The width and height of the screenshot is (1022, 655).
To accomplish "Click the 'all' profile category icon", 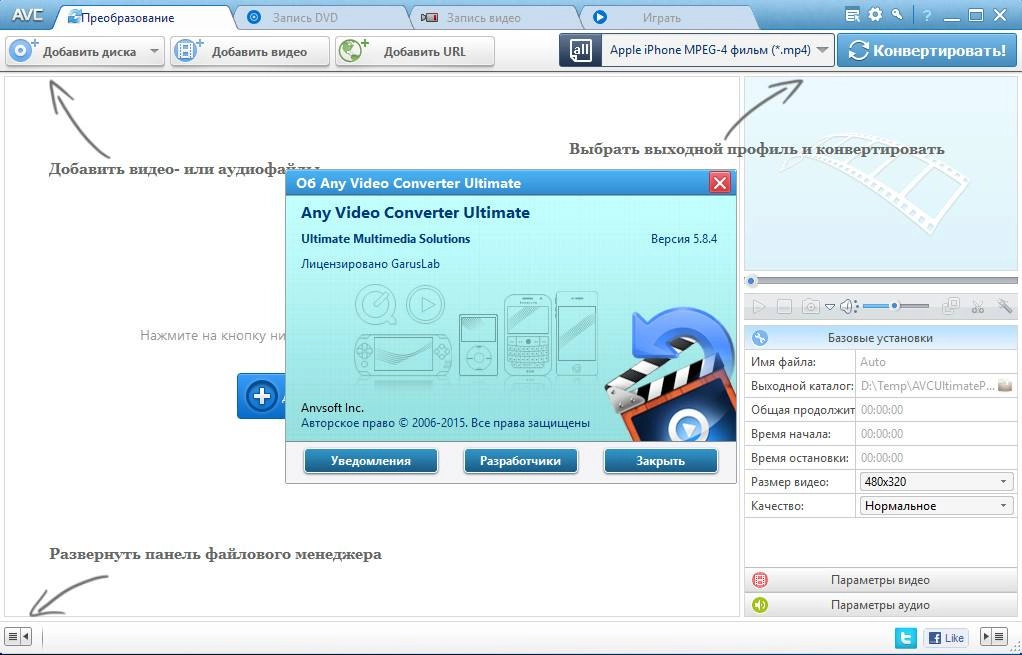I will tap(581, 50).
